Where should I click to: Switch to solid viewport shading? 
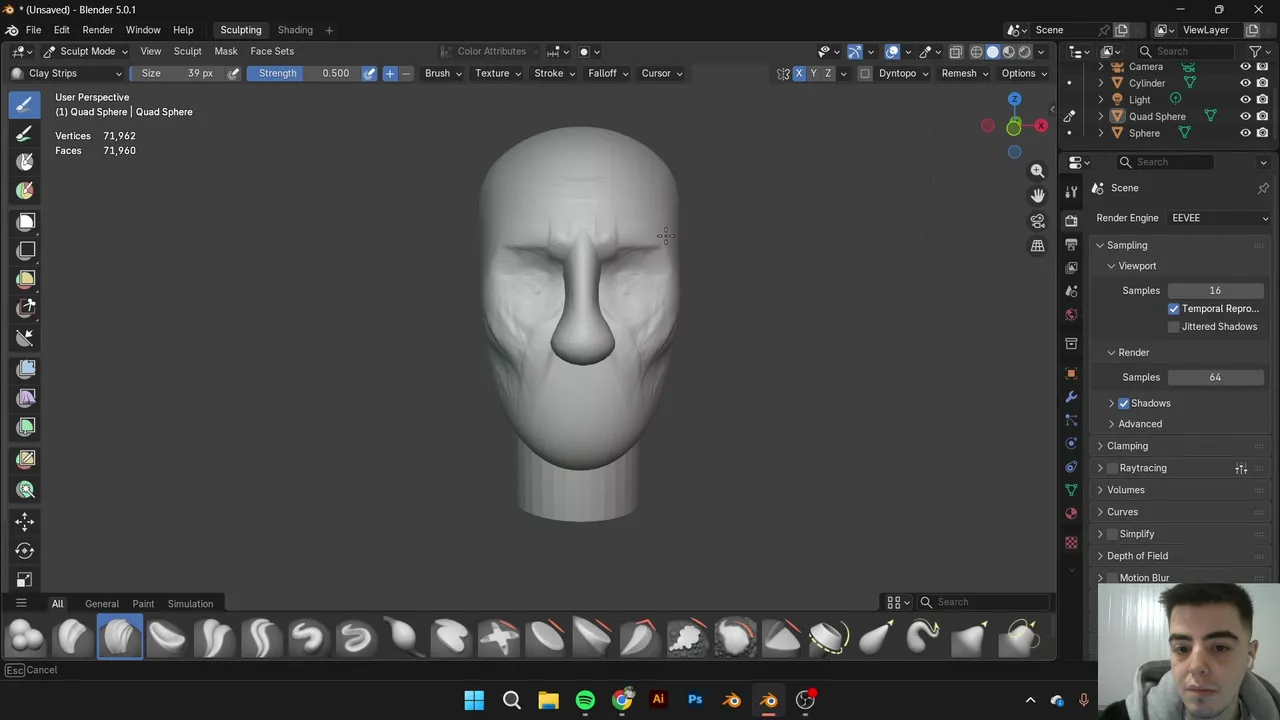tap(992, 52)
